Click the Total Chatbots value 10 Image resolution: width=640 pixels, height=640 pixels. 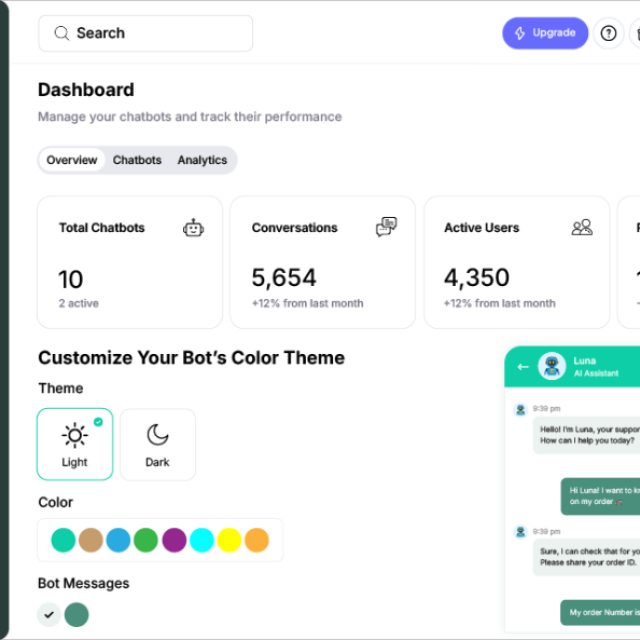71,279
